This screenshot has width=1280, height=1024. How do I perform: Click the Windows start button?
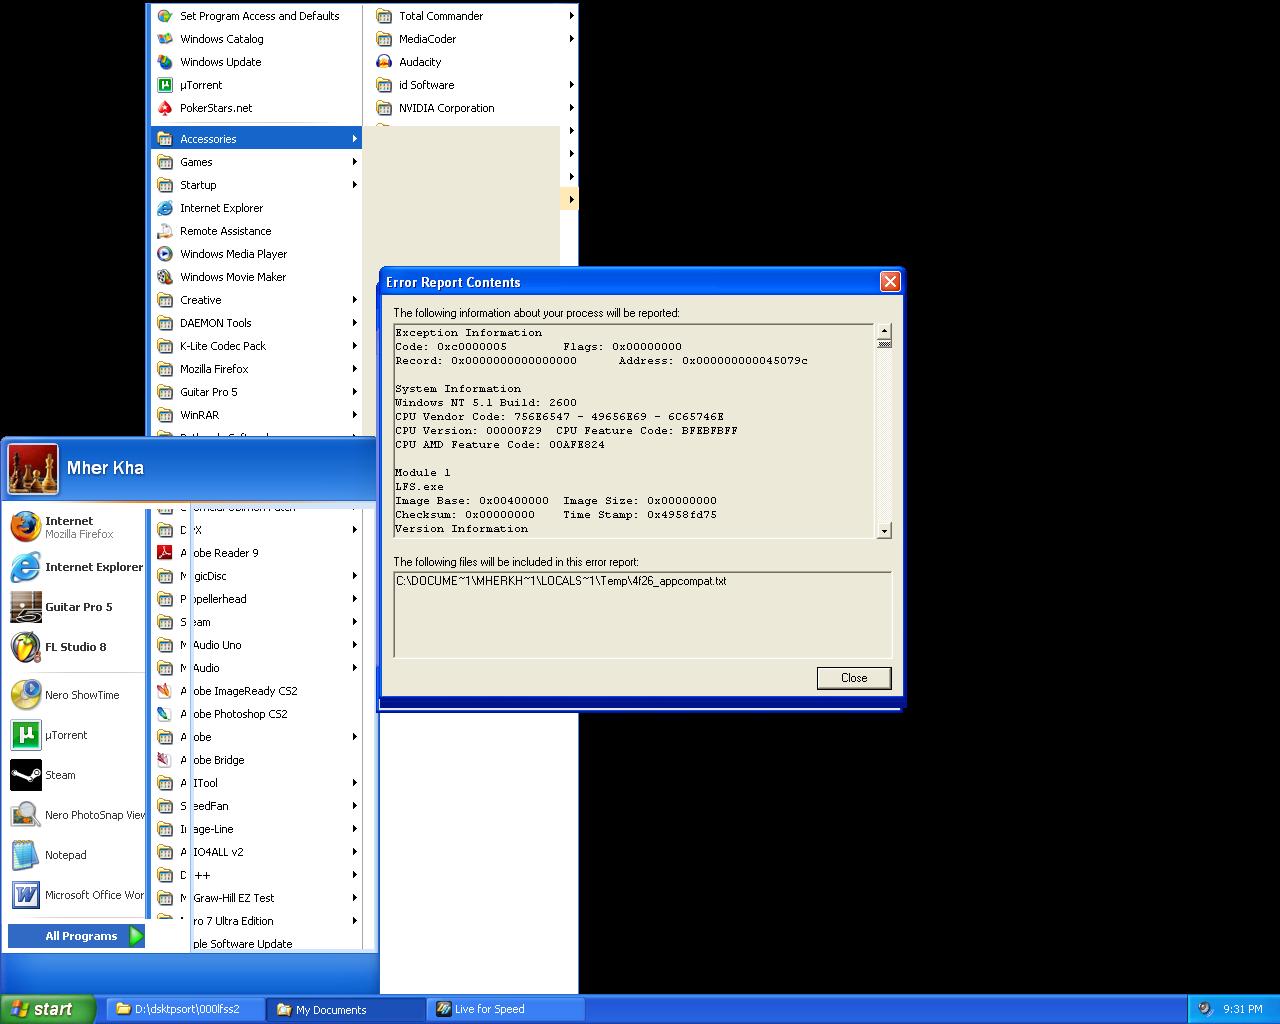tap(48, 1009)
